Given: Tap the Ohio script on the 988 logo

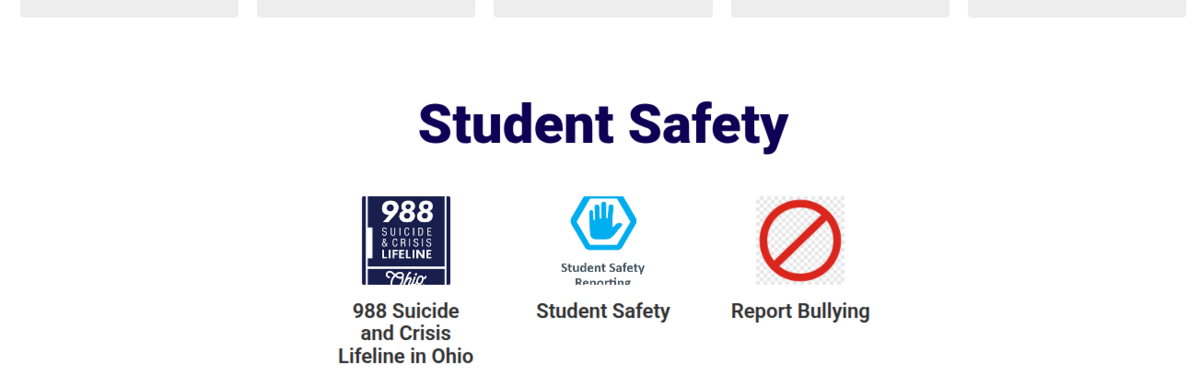Looking at the screenshot, I should [x=408, y=278].
